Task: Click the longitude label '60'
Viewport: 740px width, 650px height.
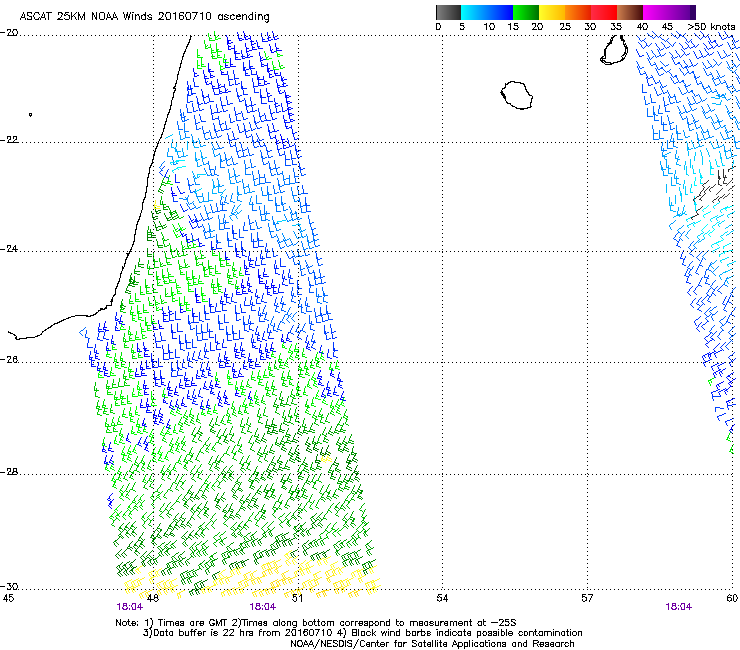Action: click(x=732, y=599)
